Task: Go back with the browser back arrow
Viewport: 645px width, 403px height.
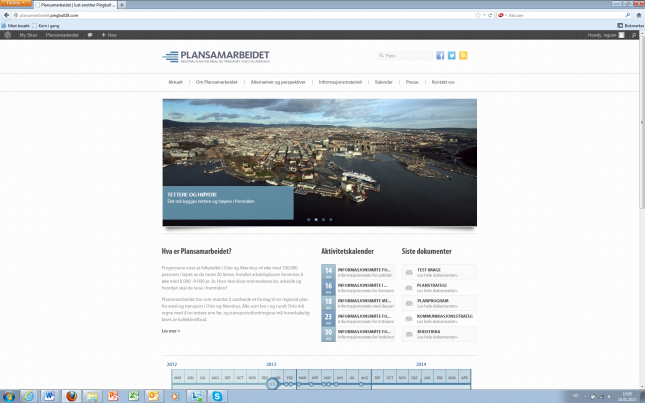Action: click(x=6, y=15)
